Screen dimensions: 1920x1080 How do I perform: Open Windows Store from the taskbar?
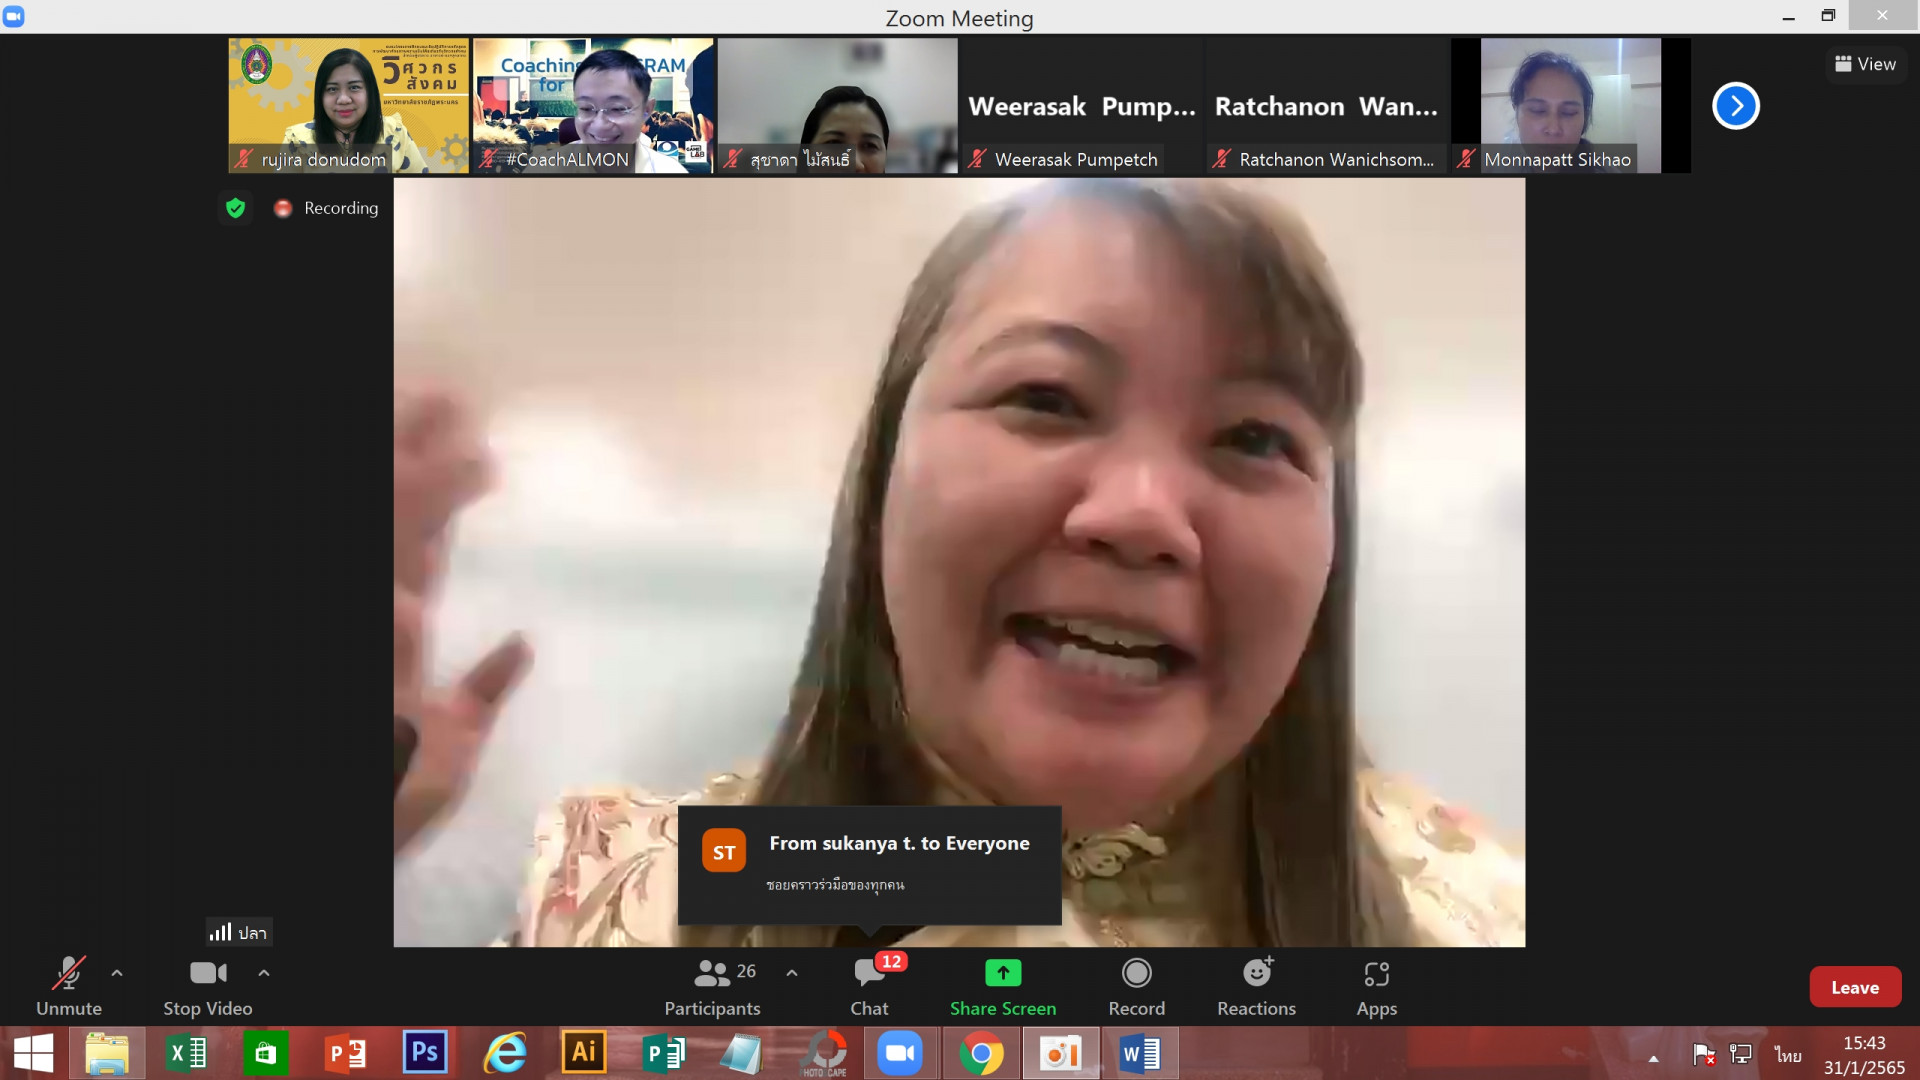point(266,1053)
